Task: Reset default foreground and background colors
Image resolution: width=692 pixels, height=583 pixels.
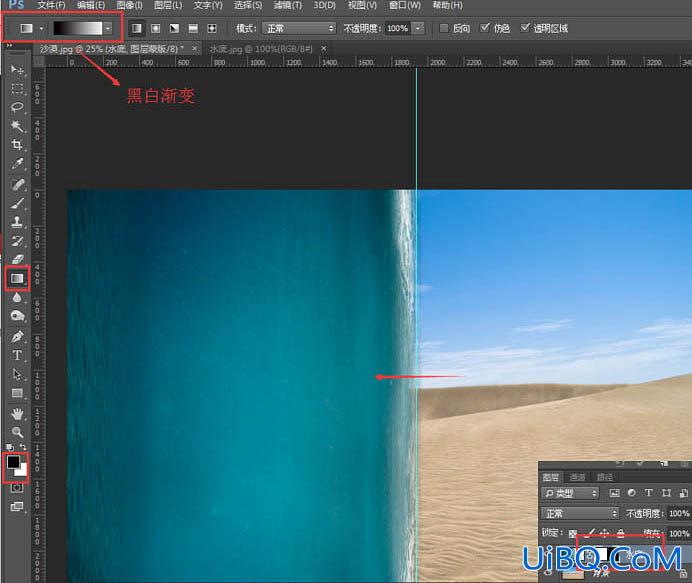Action: point(10,447)
